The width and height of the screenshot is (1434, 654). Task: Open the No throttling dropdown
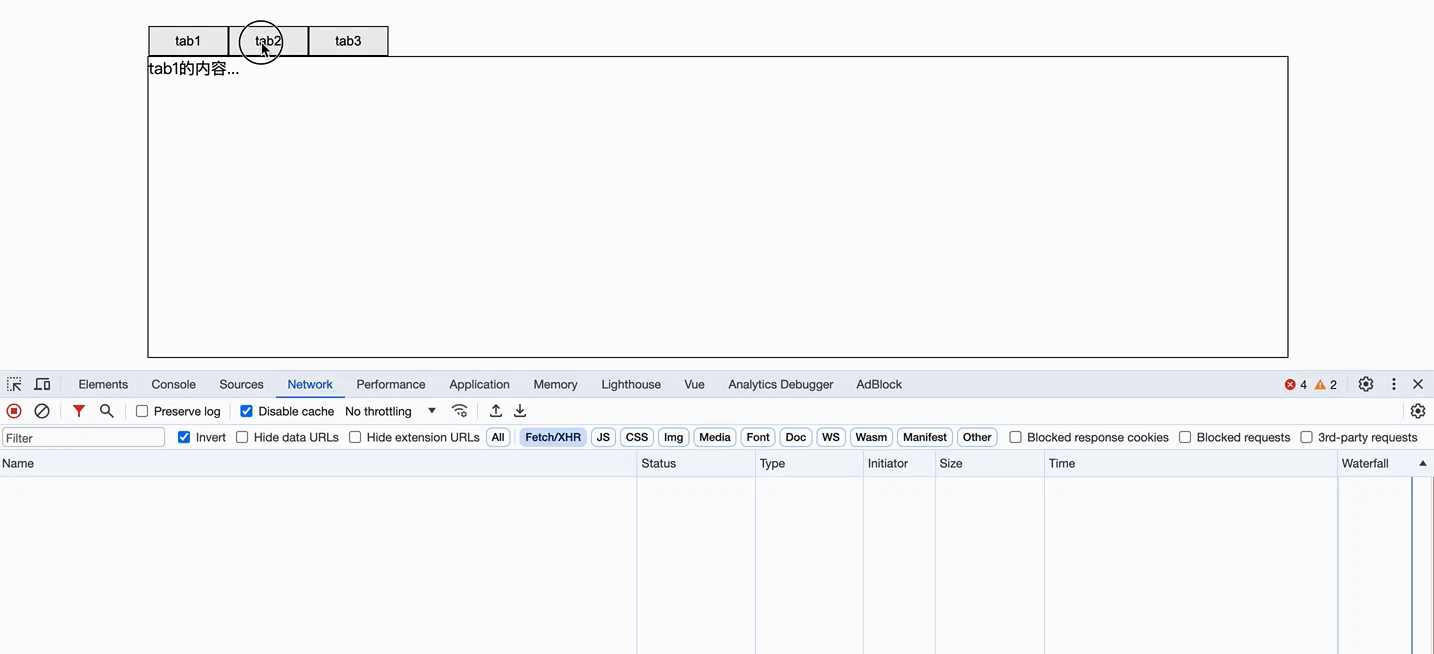coord(390,411)
